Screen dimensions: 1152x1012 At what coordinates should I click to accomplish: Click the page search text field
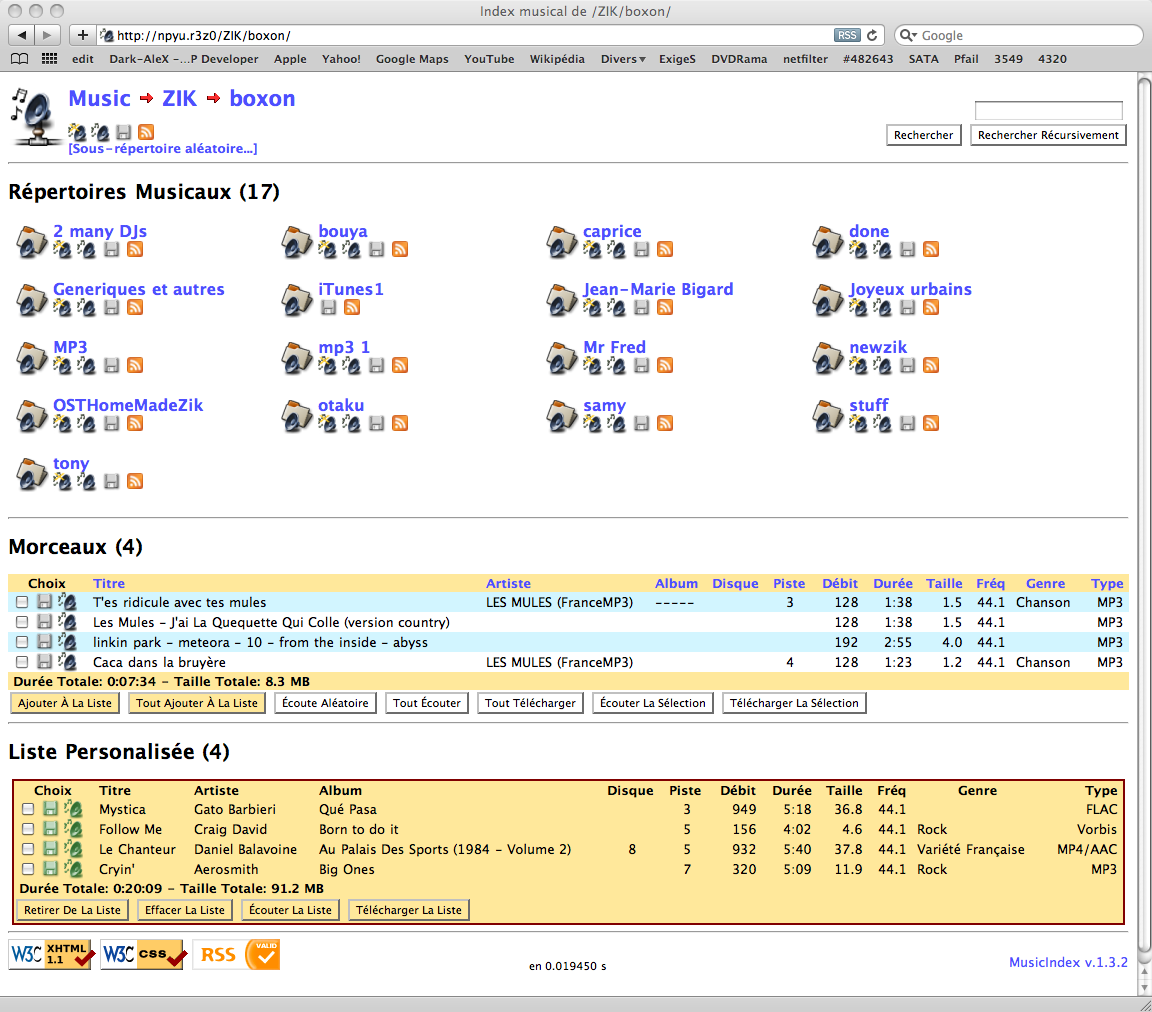pos(1048,110)
